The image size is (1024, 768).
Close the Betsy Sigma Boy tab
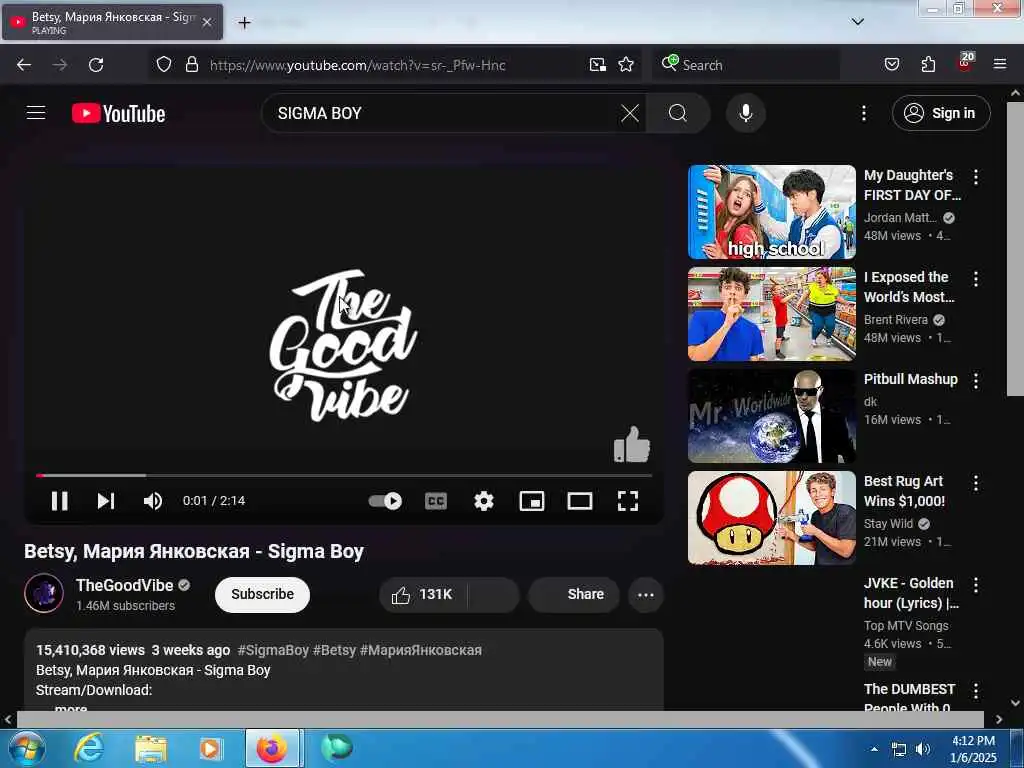pyautogui.click(x=207, y=22)
